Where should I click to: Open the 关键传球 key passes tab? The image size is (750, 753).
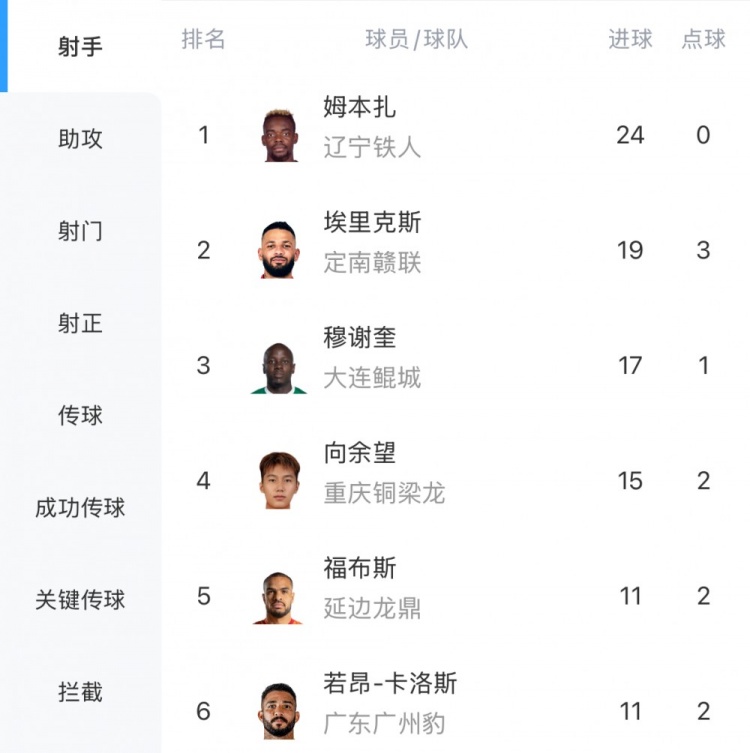[x=80, y=600]
